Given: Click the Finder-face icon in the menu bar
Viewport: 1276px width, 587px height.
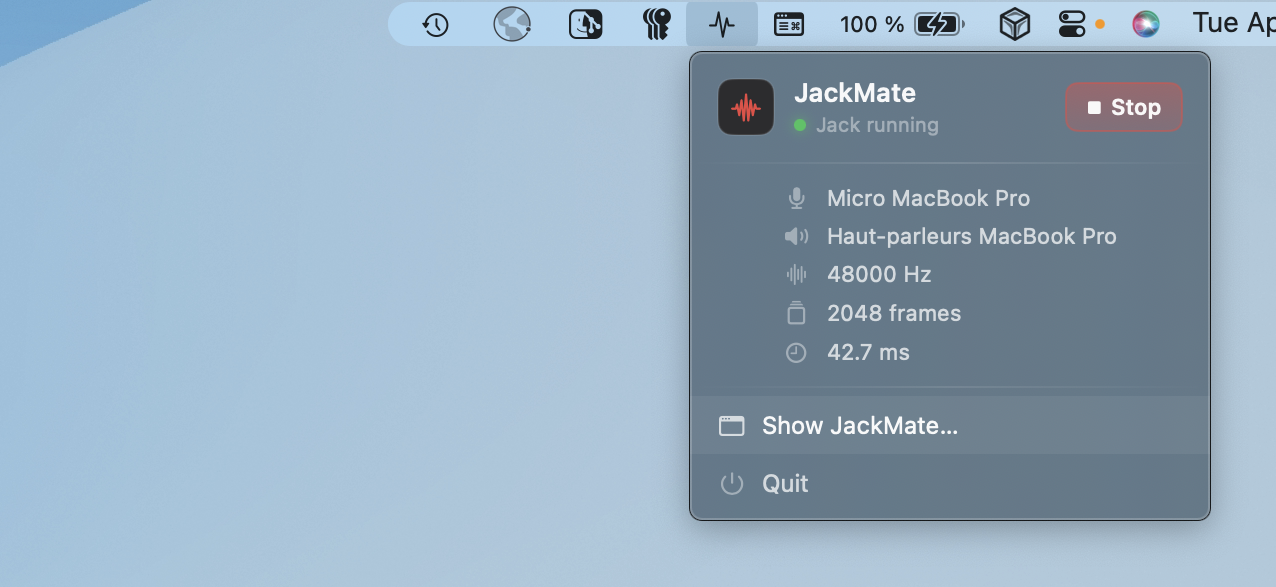Looking at the screenshot, I should (x=586, y=25).
